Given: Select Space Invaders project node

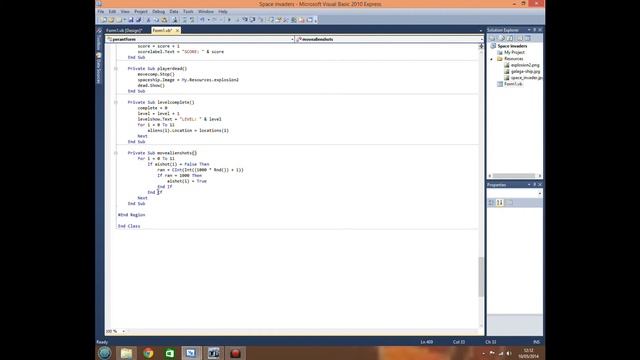Looking at the screenshot, I should pos(512,46).
